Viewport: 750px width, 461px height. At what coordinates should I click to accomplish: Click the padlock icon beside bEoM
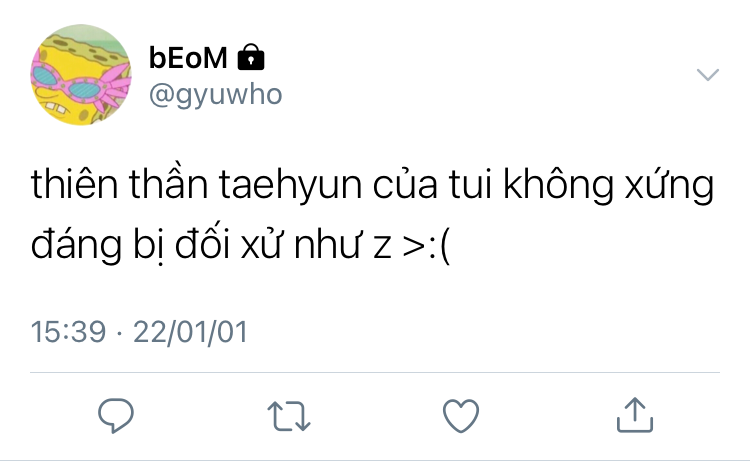tap(251, 57)
